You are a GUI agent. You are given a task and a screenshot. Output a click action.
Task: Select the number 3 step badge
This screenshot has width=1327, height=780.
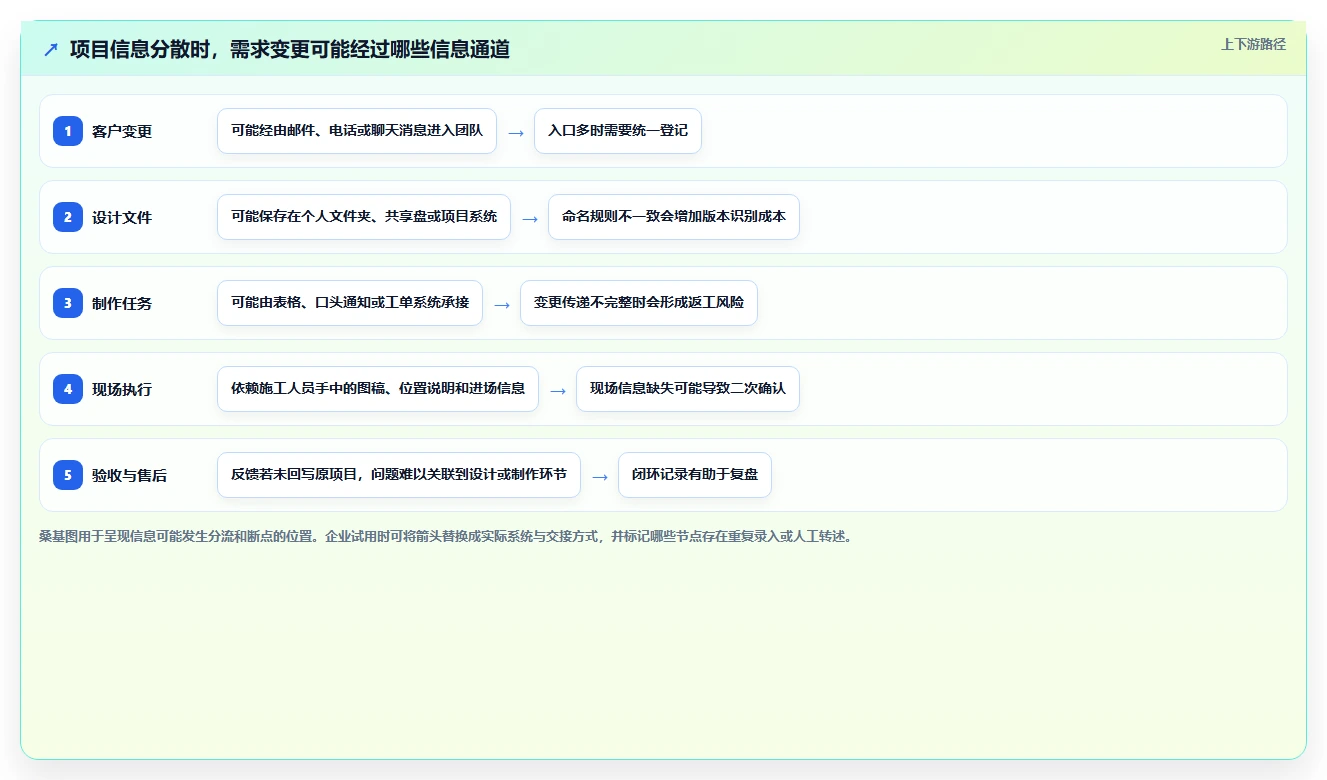tap(68, 303)
